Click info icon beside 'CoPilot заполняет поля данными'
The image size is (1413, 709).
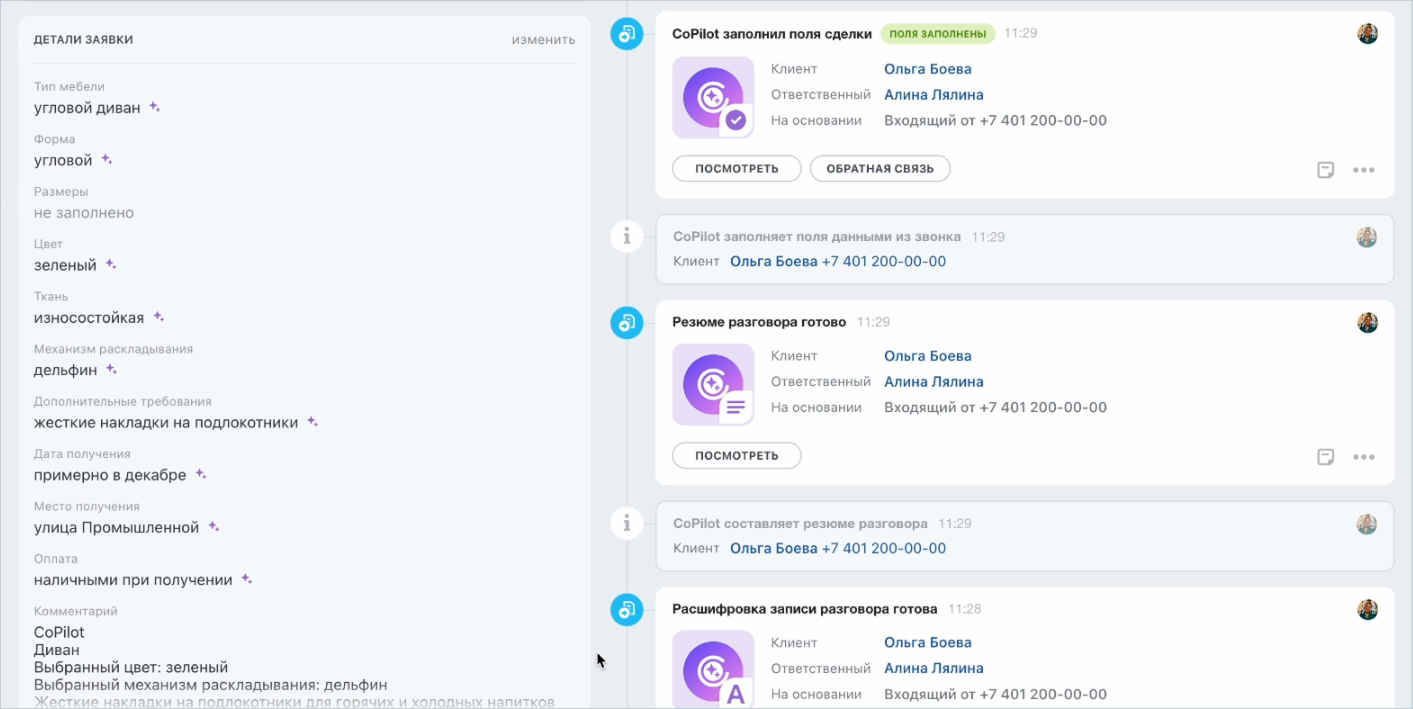pyautogui.click(x=627, y=237)
